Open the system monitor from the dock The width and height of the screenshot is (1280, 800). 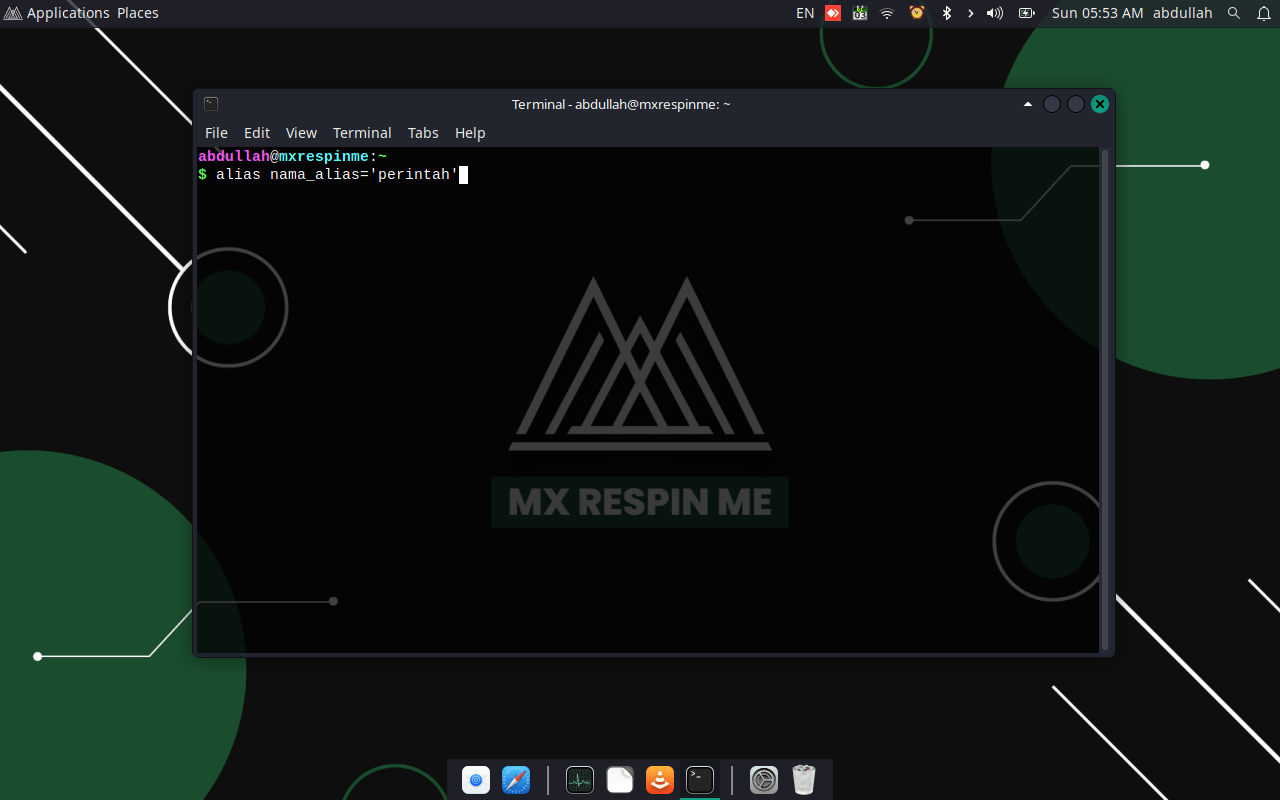580,780
